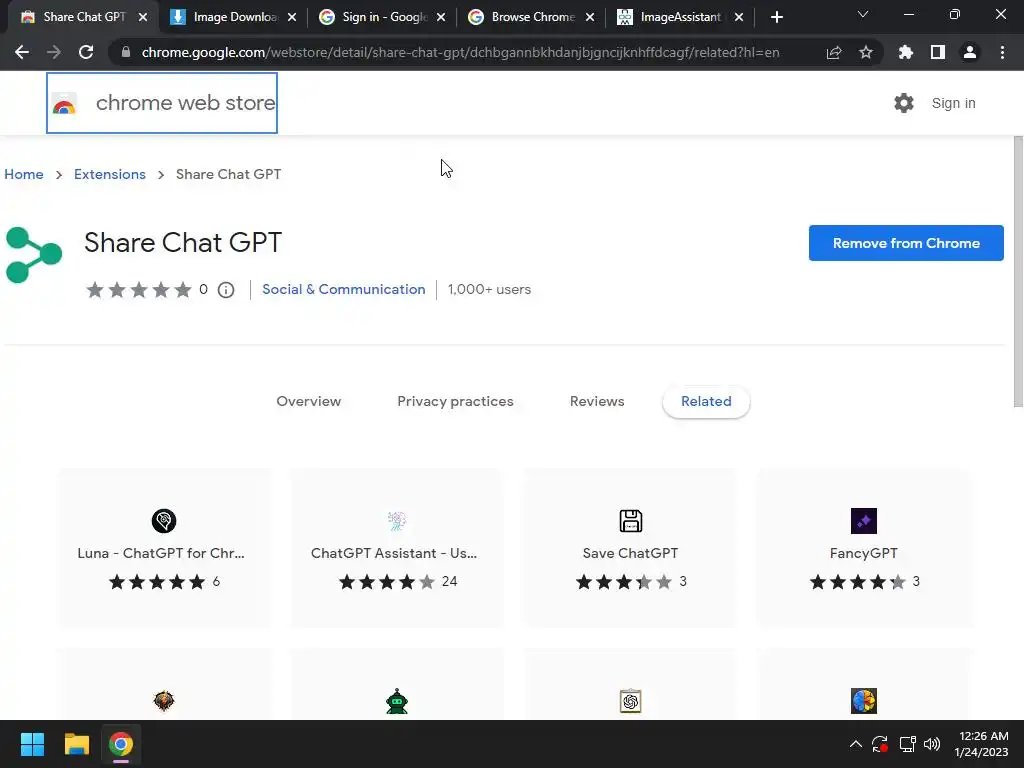This screenshot has width=1024, height=768.
Task: Click the green robot extension icon
Action: pyautogui.click(x=397, y=701)
